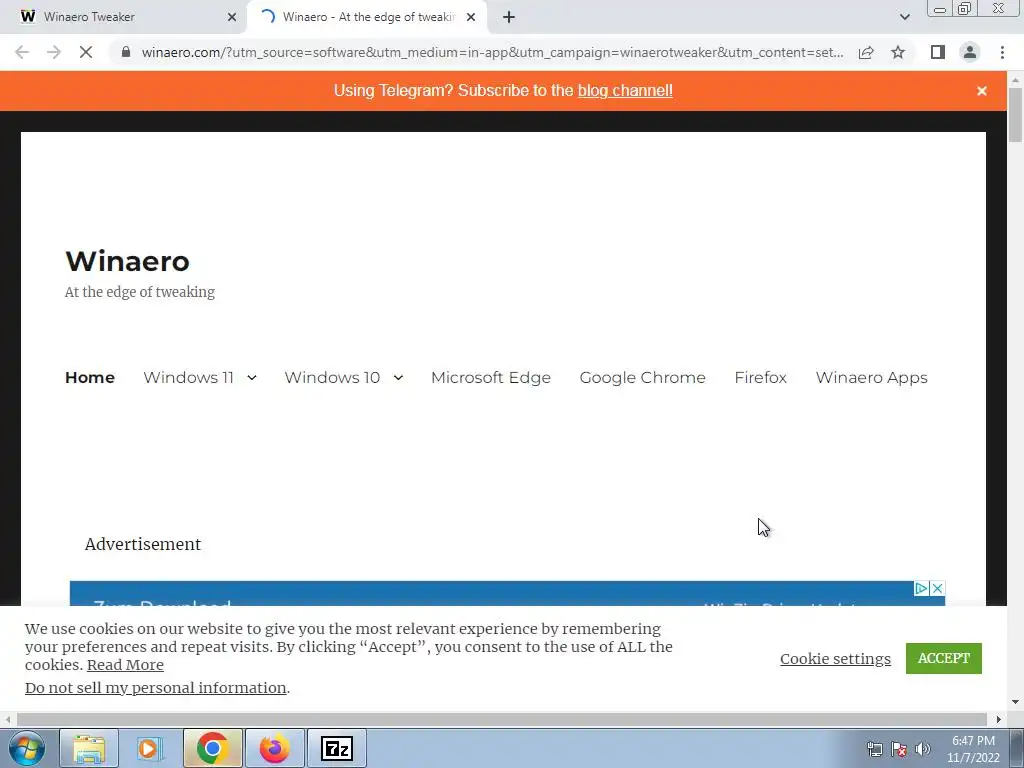Click scroll down arrow of page

coord(1015,702)
